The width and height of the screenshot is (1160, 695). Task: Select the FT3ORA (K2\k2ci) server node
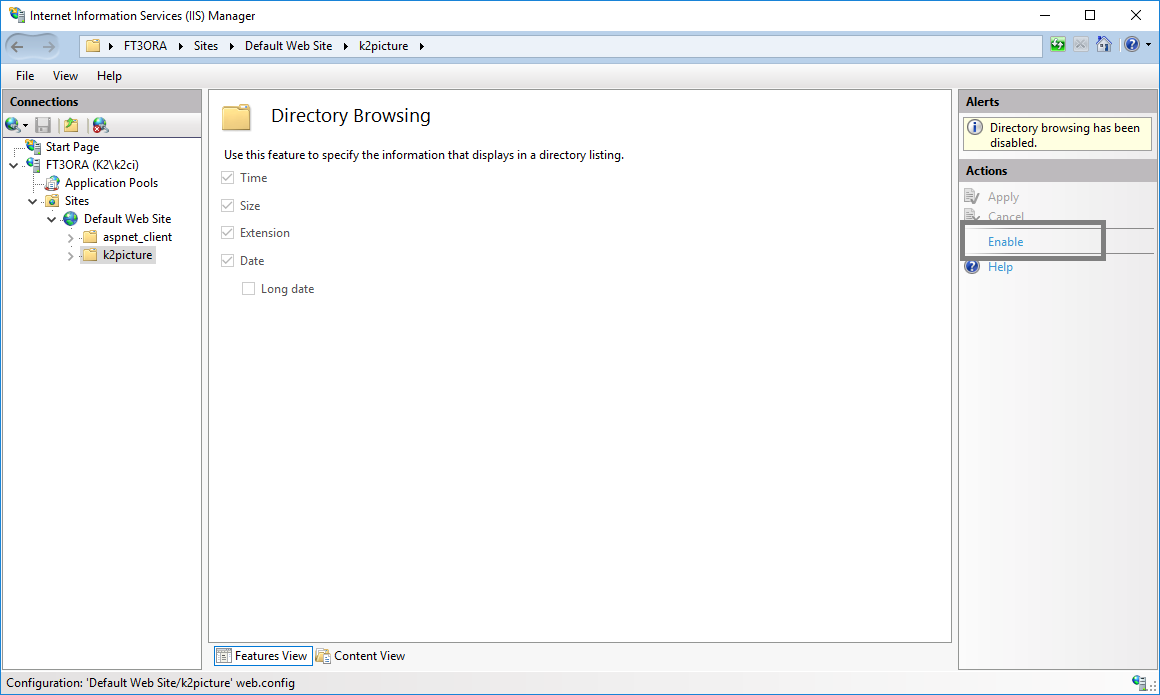92,164
